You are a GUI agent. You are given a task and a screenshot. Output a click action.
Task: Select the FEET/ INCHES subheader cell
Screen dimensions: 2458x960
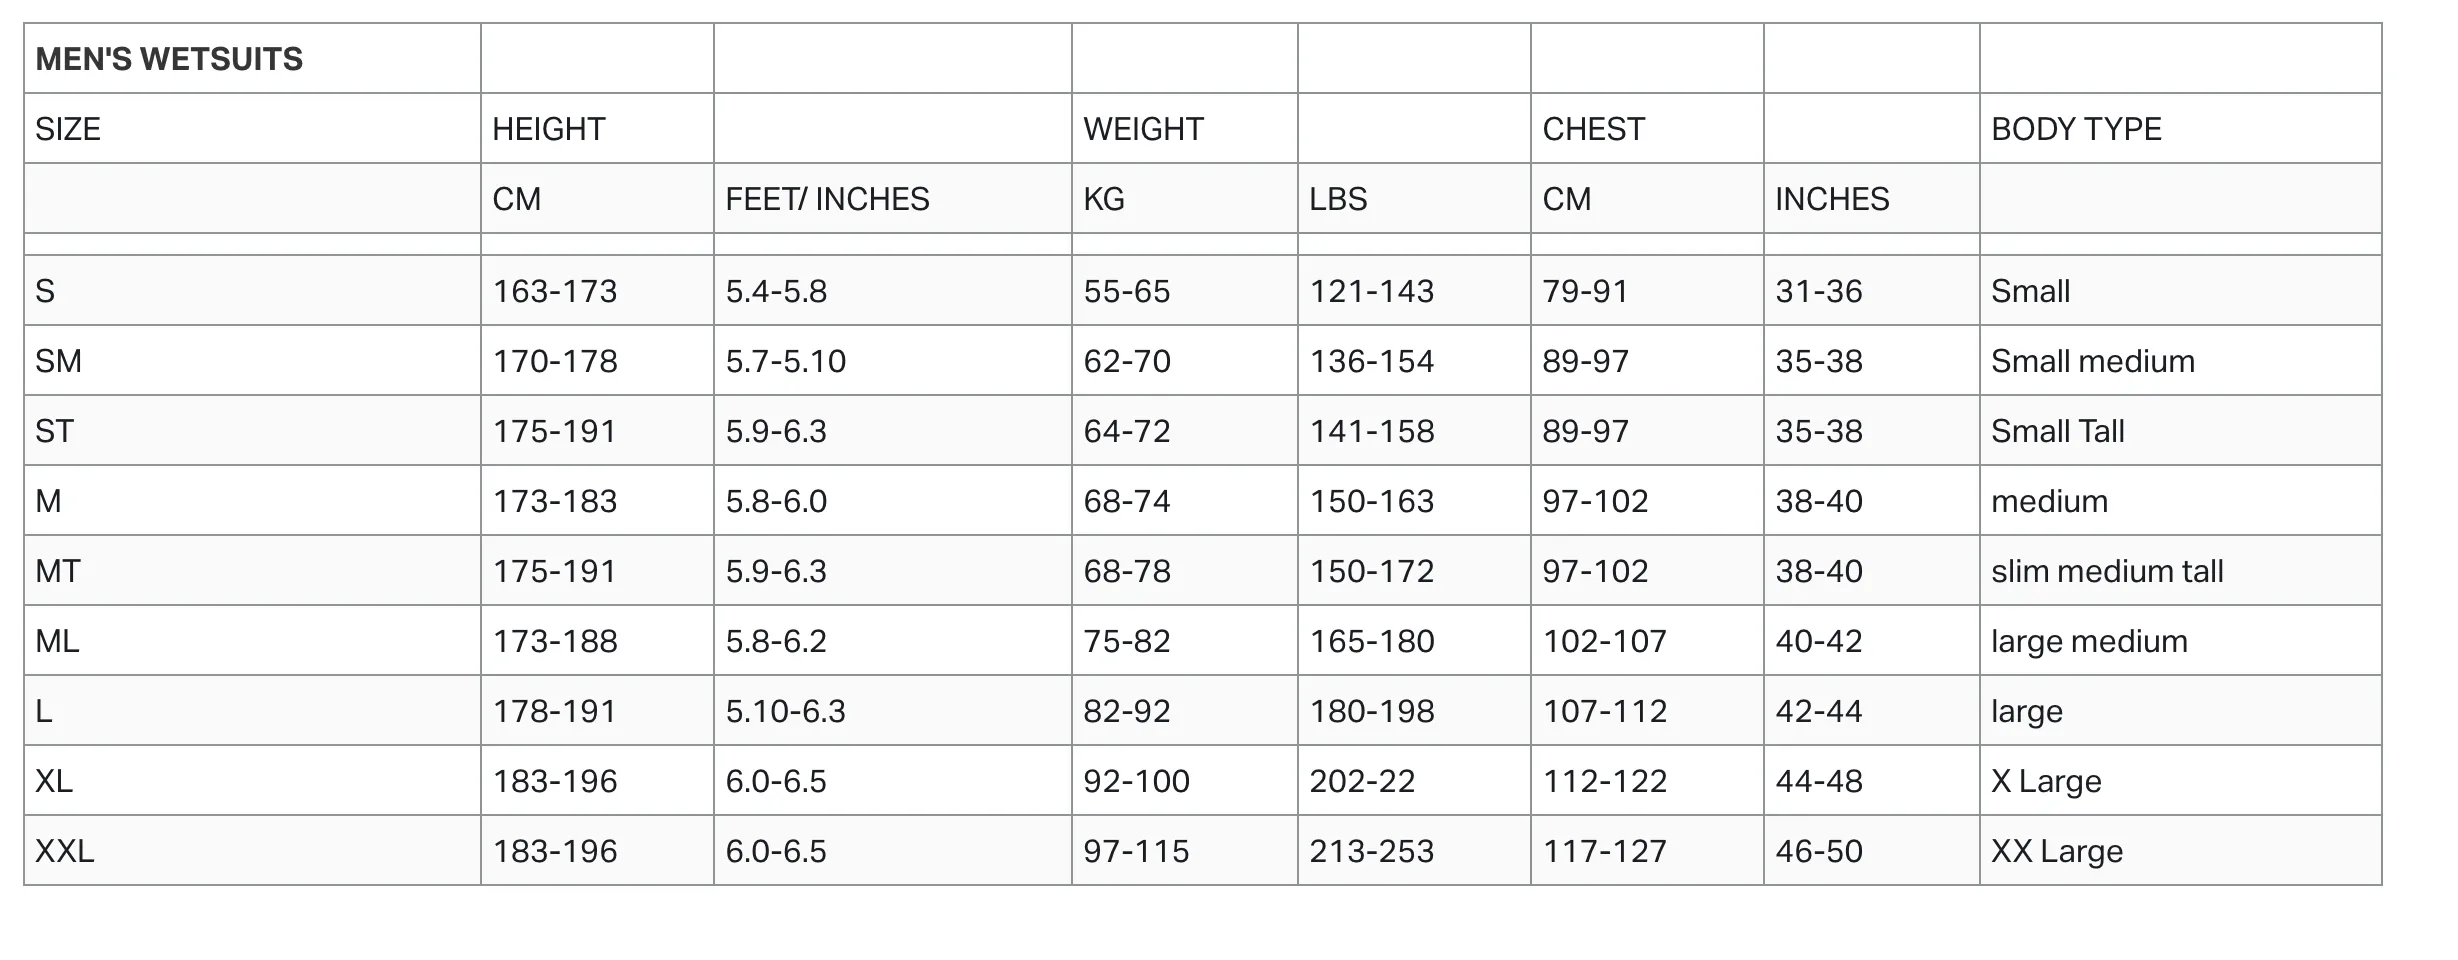tap(892, 198)
